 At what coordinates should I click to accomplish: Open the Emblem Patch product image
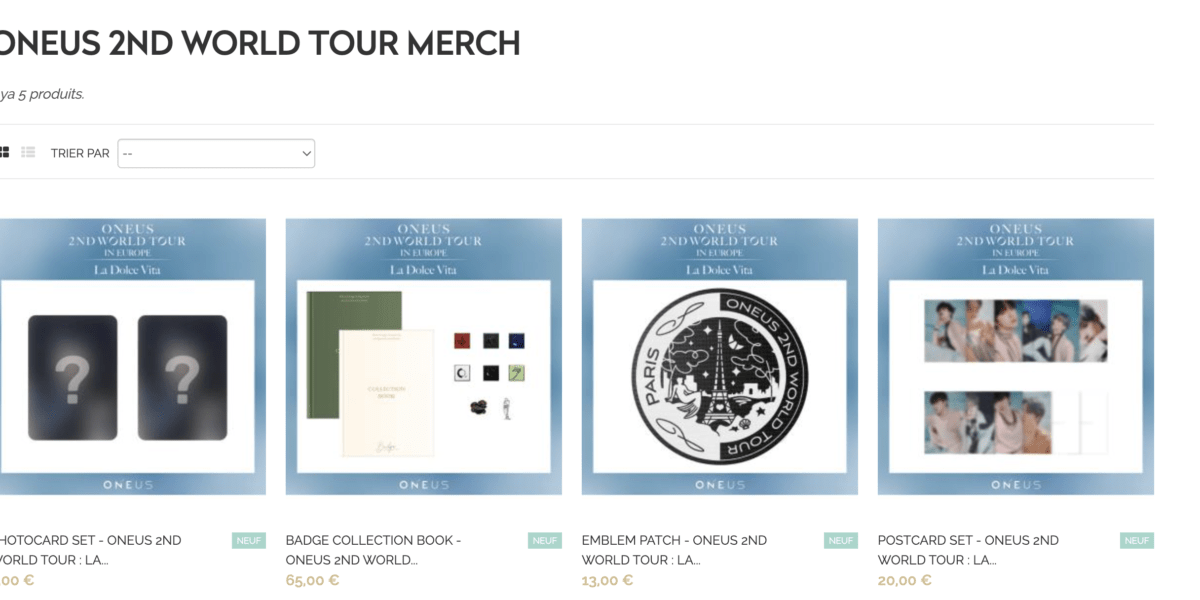pos(720,356)
